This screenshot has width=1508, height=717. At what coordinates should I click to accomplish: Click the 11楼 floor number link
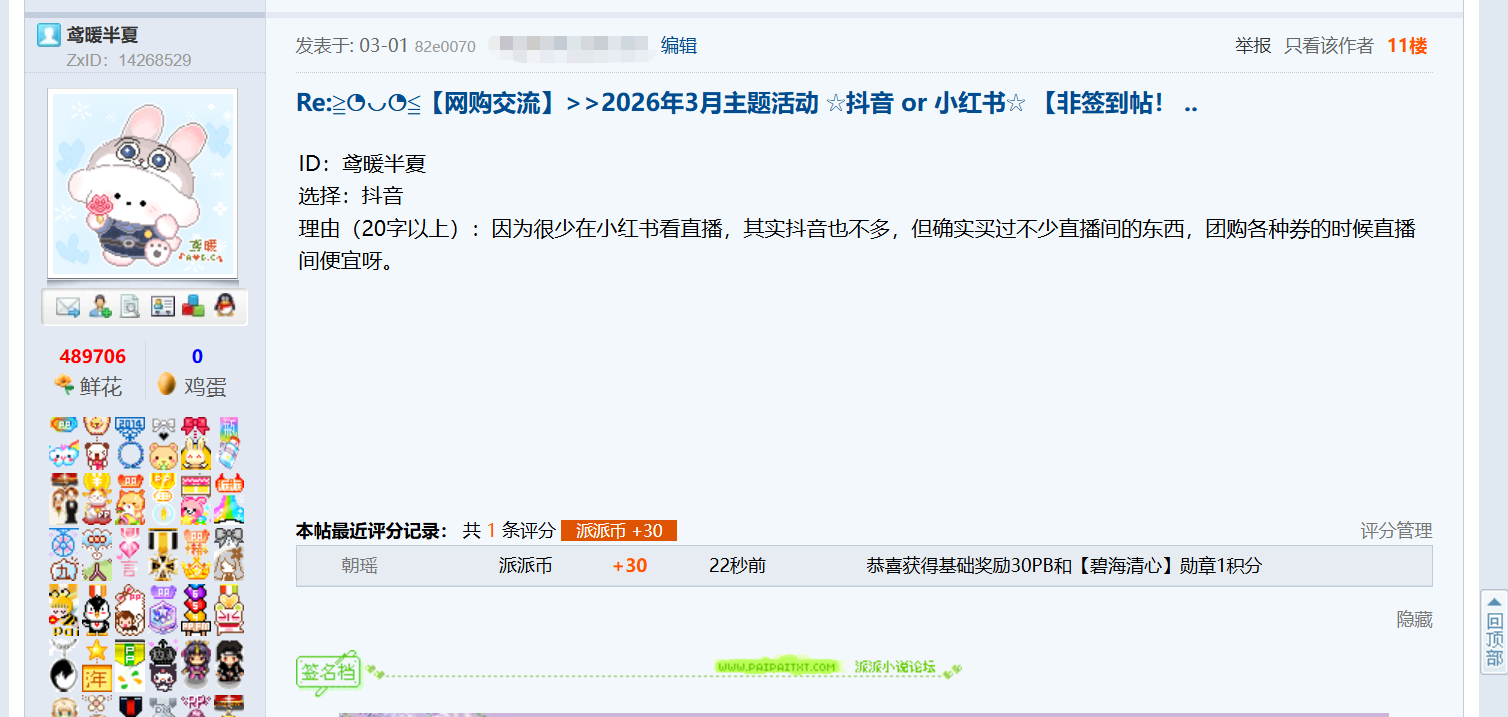(x=1407, y=45)
